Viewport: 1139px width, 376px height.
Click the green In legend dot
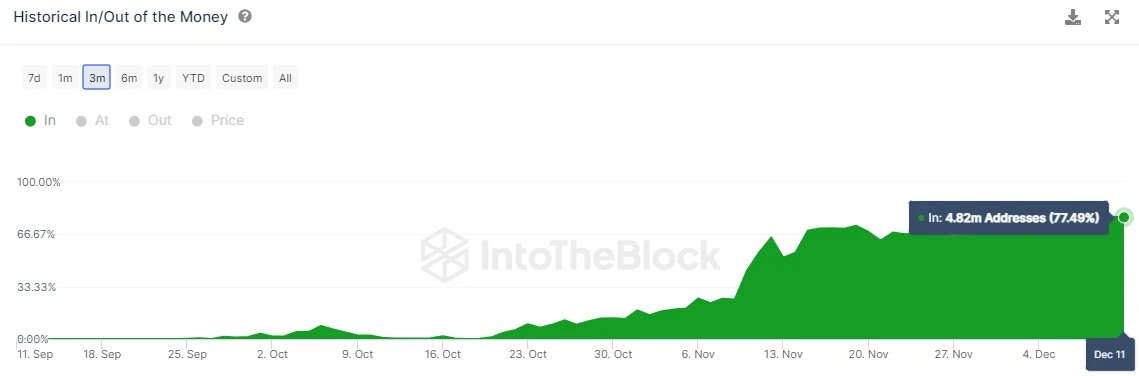pos(31,121)
